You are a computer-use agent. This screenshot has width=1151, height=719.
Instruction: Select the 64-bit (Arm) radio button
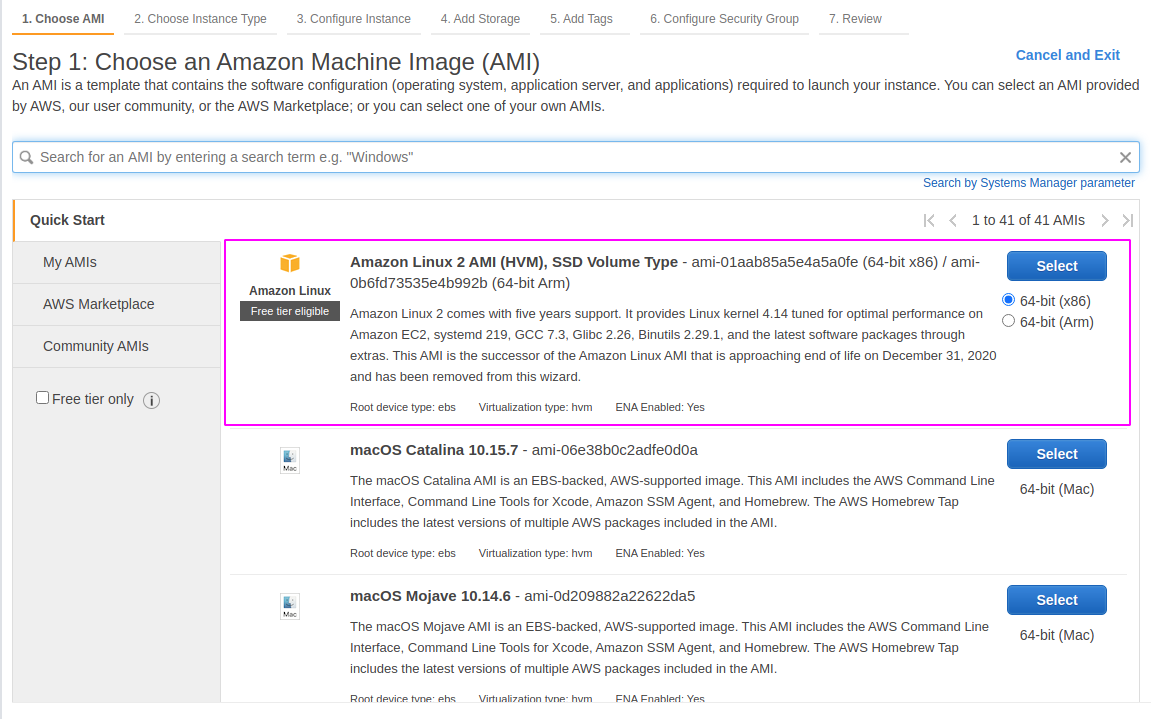(x=1008, y=321)
